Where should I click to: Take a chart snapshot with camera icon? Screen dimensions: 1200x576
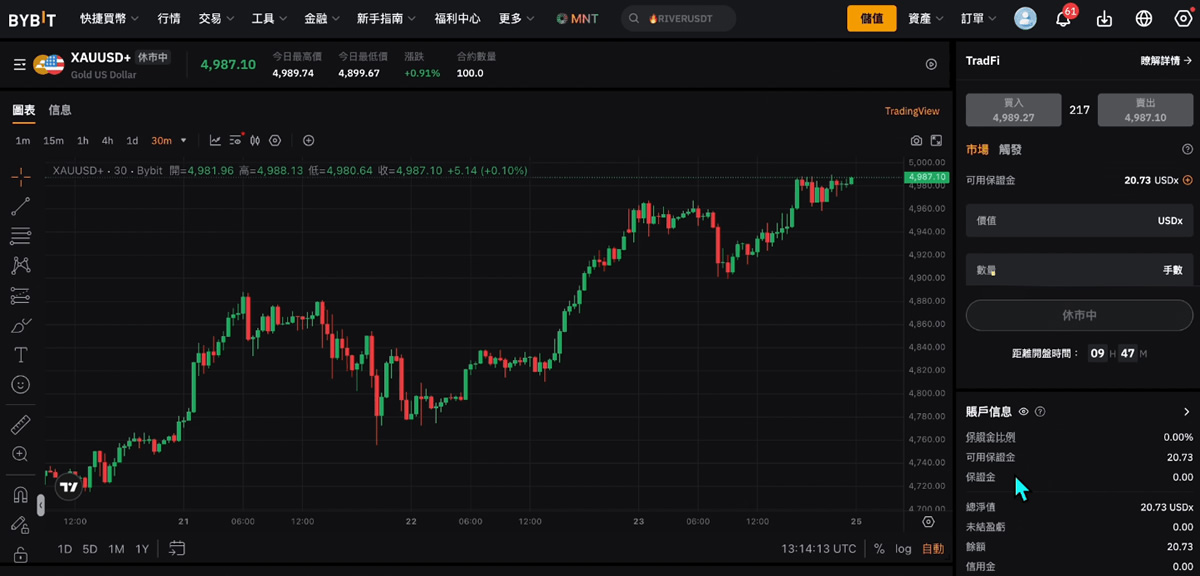(x=916, y=141)
